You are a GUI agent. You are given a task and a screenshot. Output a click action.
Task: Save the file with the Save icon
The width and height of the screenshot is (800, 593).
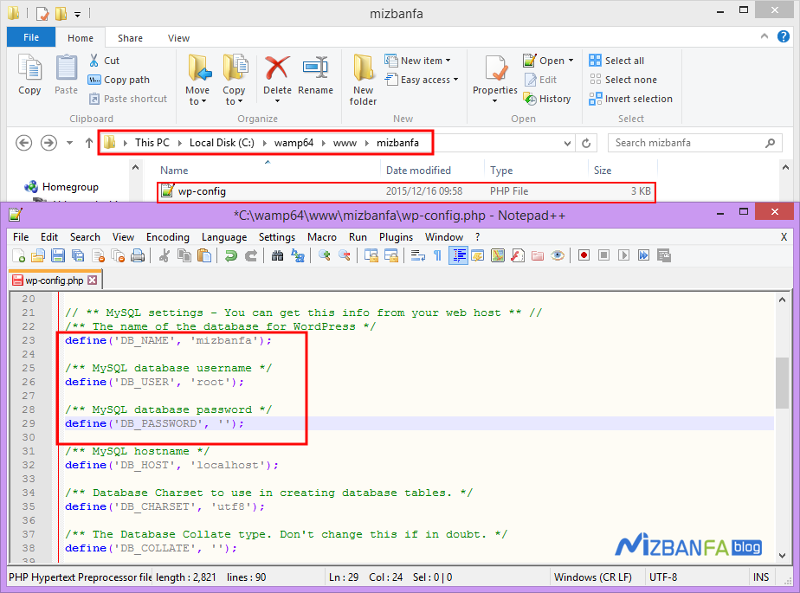pyautogui.click(x=58, y=255)
